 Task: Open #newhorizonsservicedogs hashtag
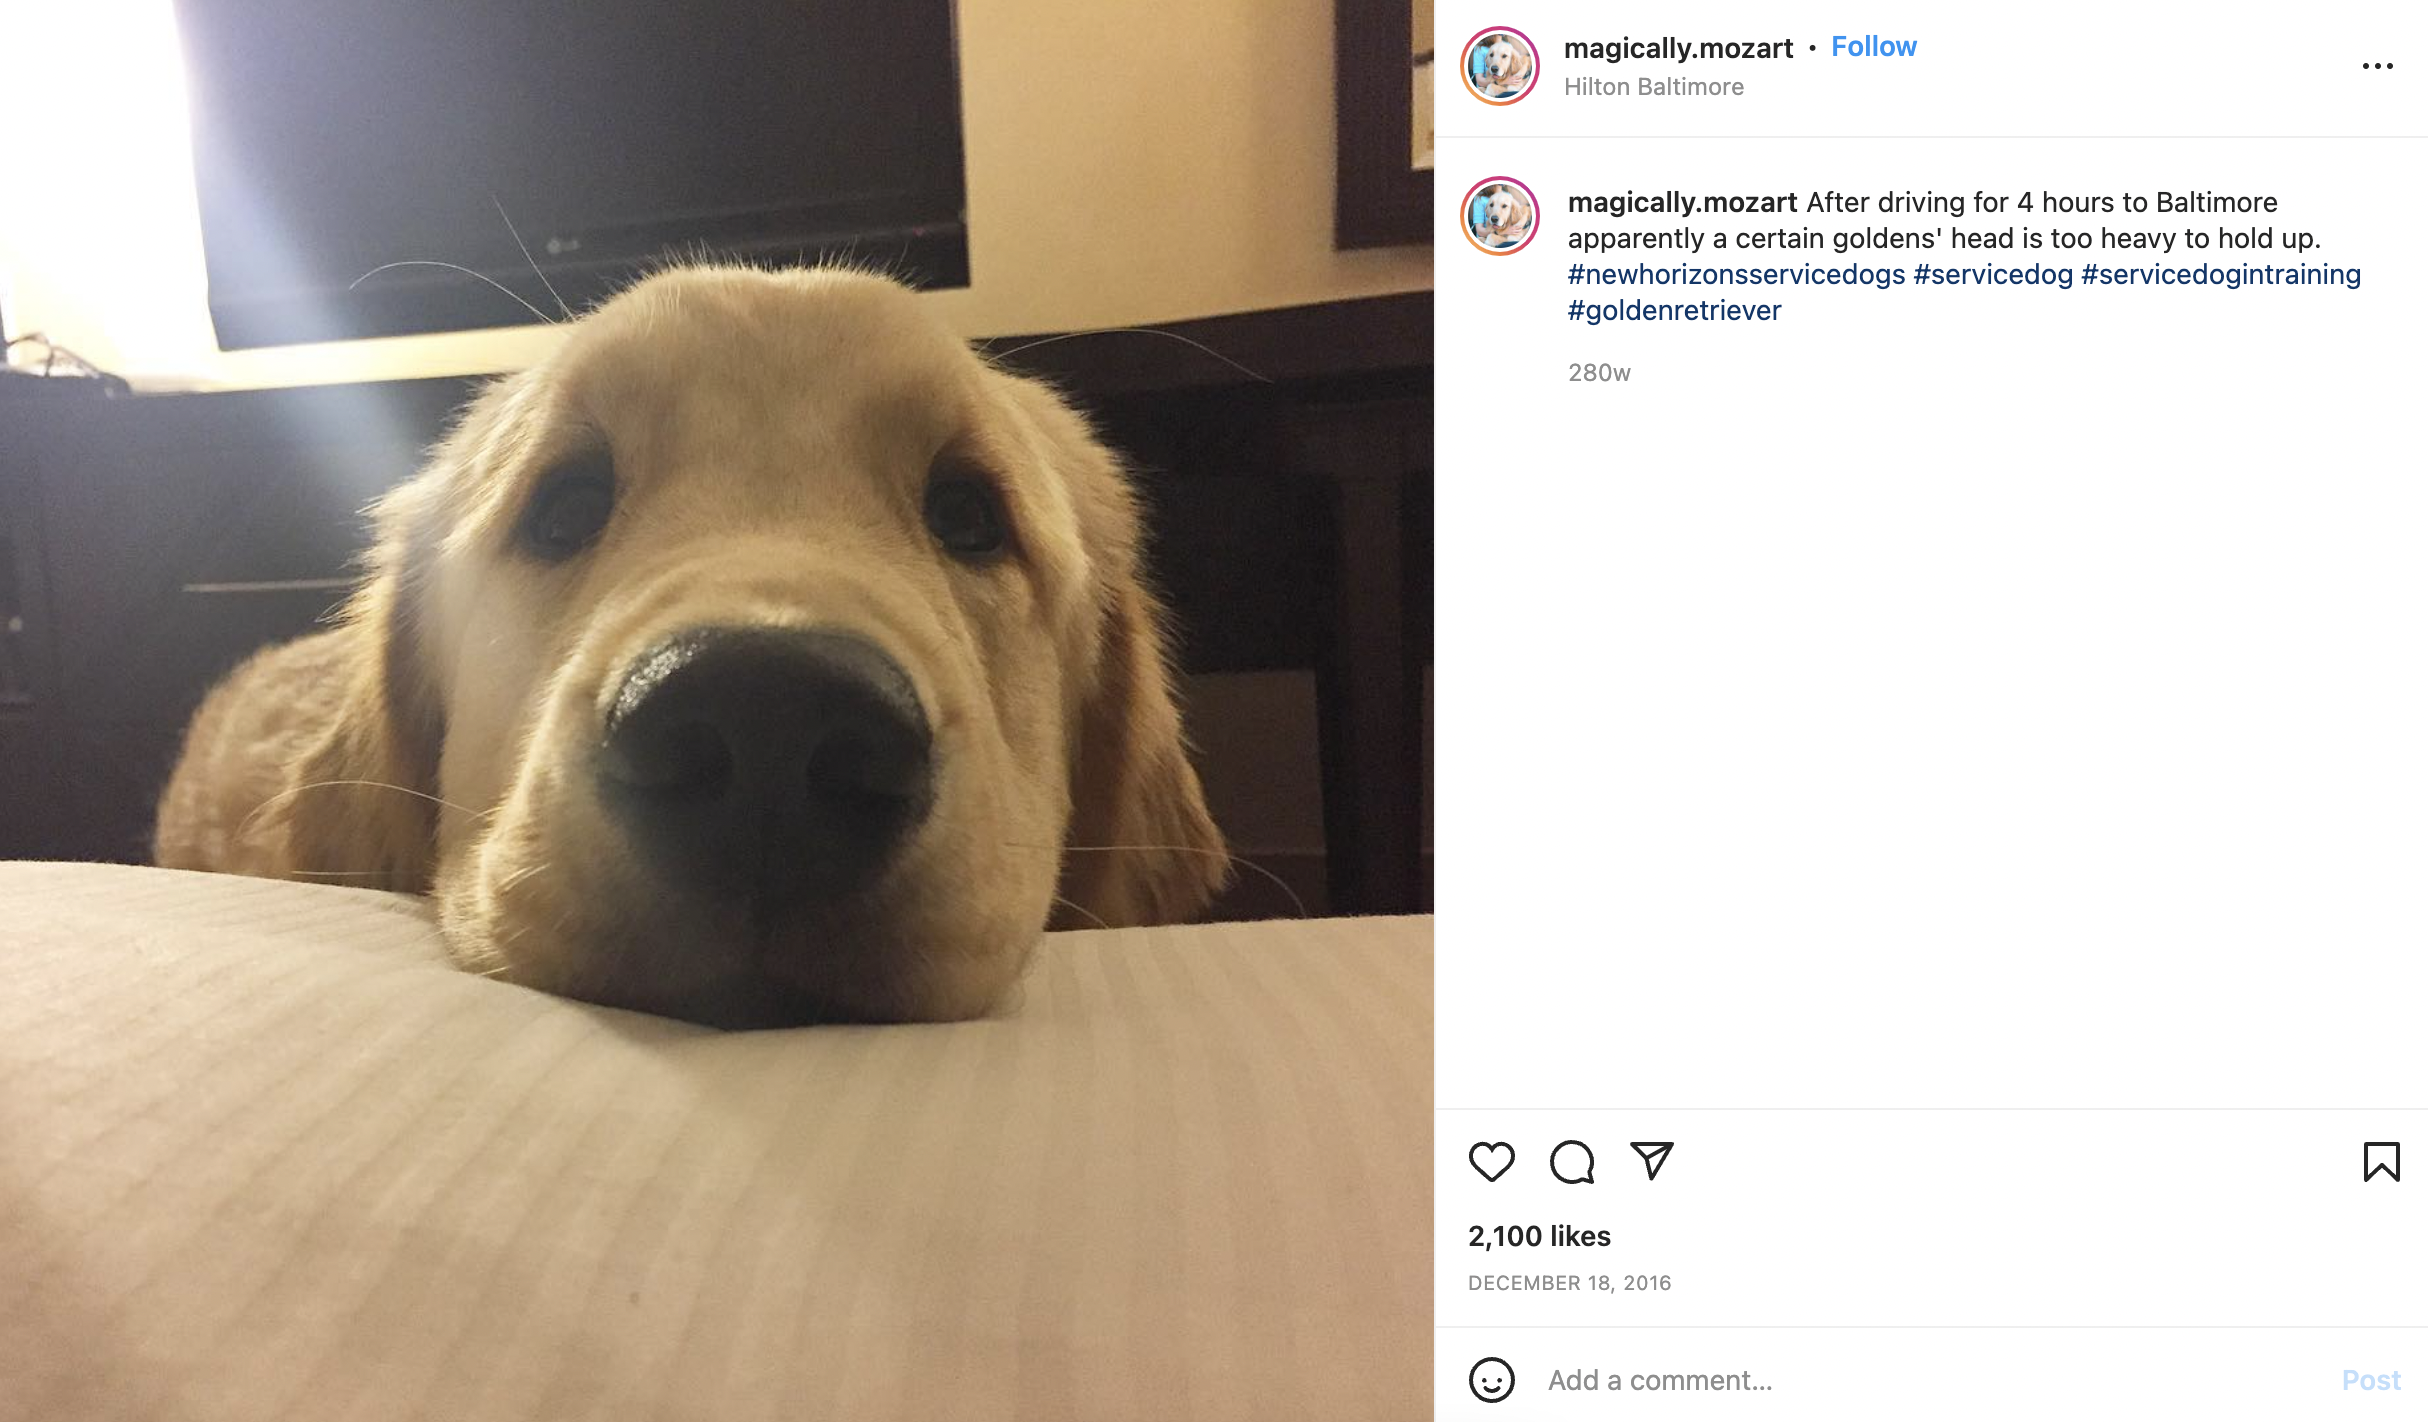click(1736, 274)
